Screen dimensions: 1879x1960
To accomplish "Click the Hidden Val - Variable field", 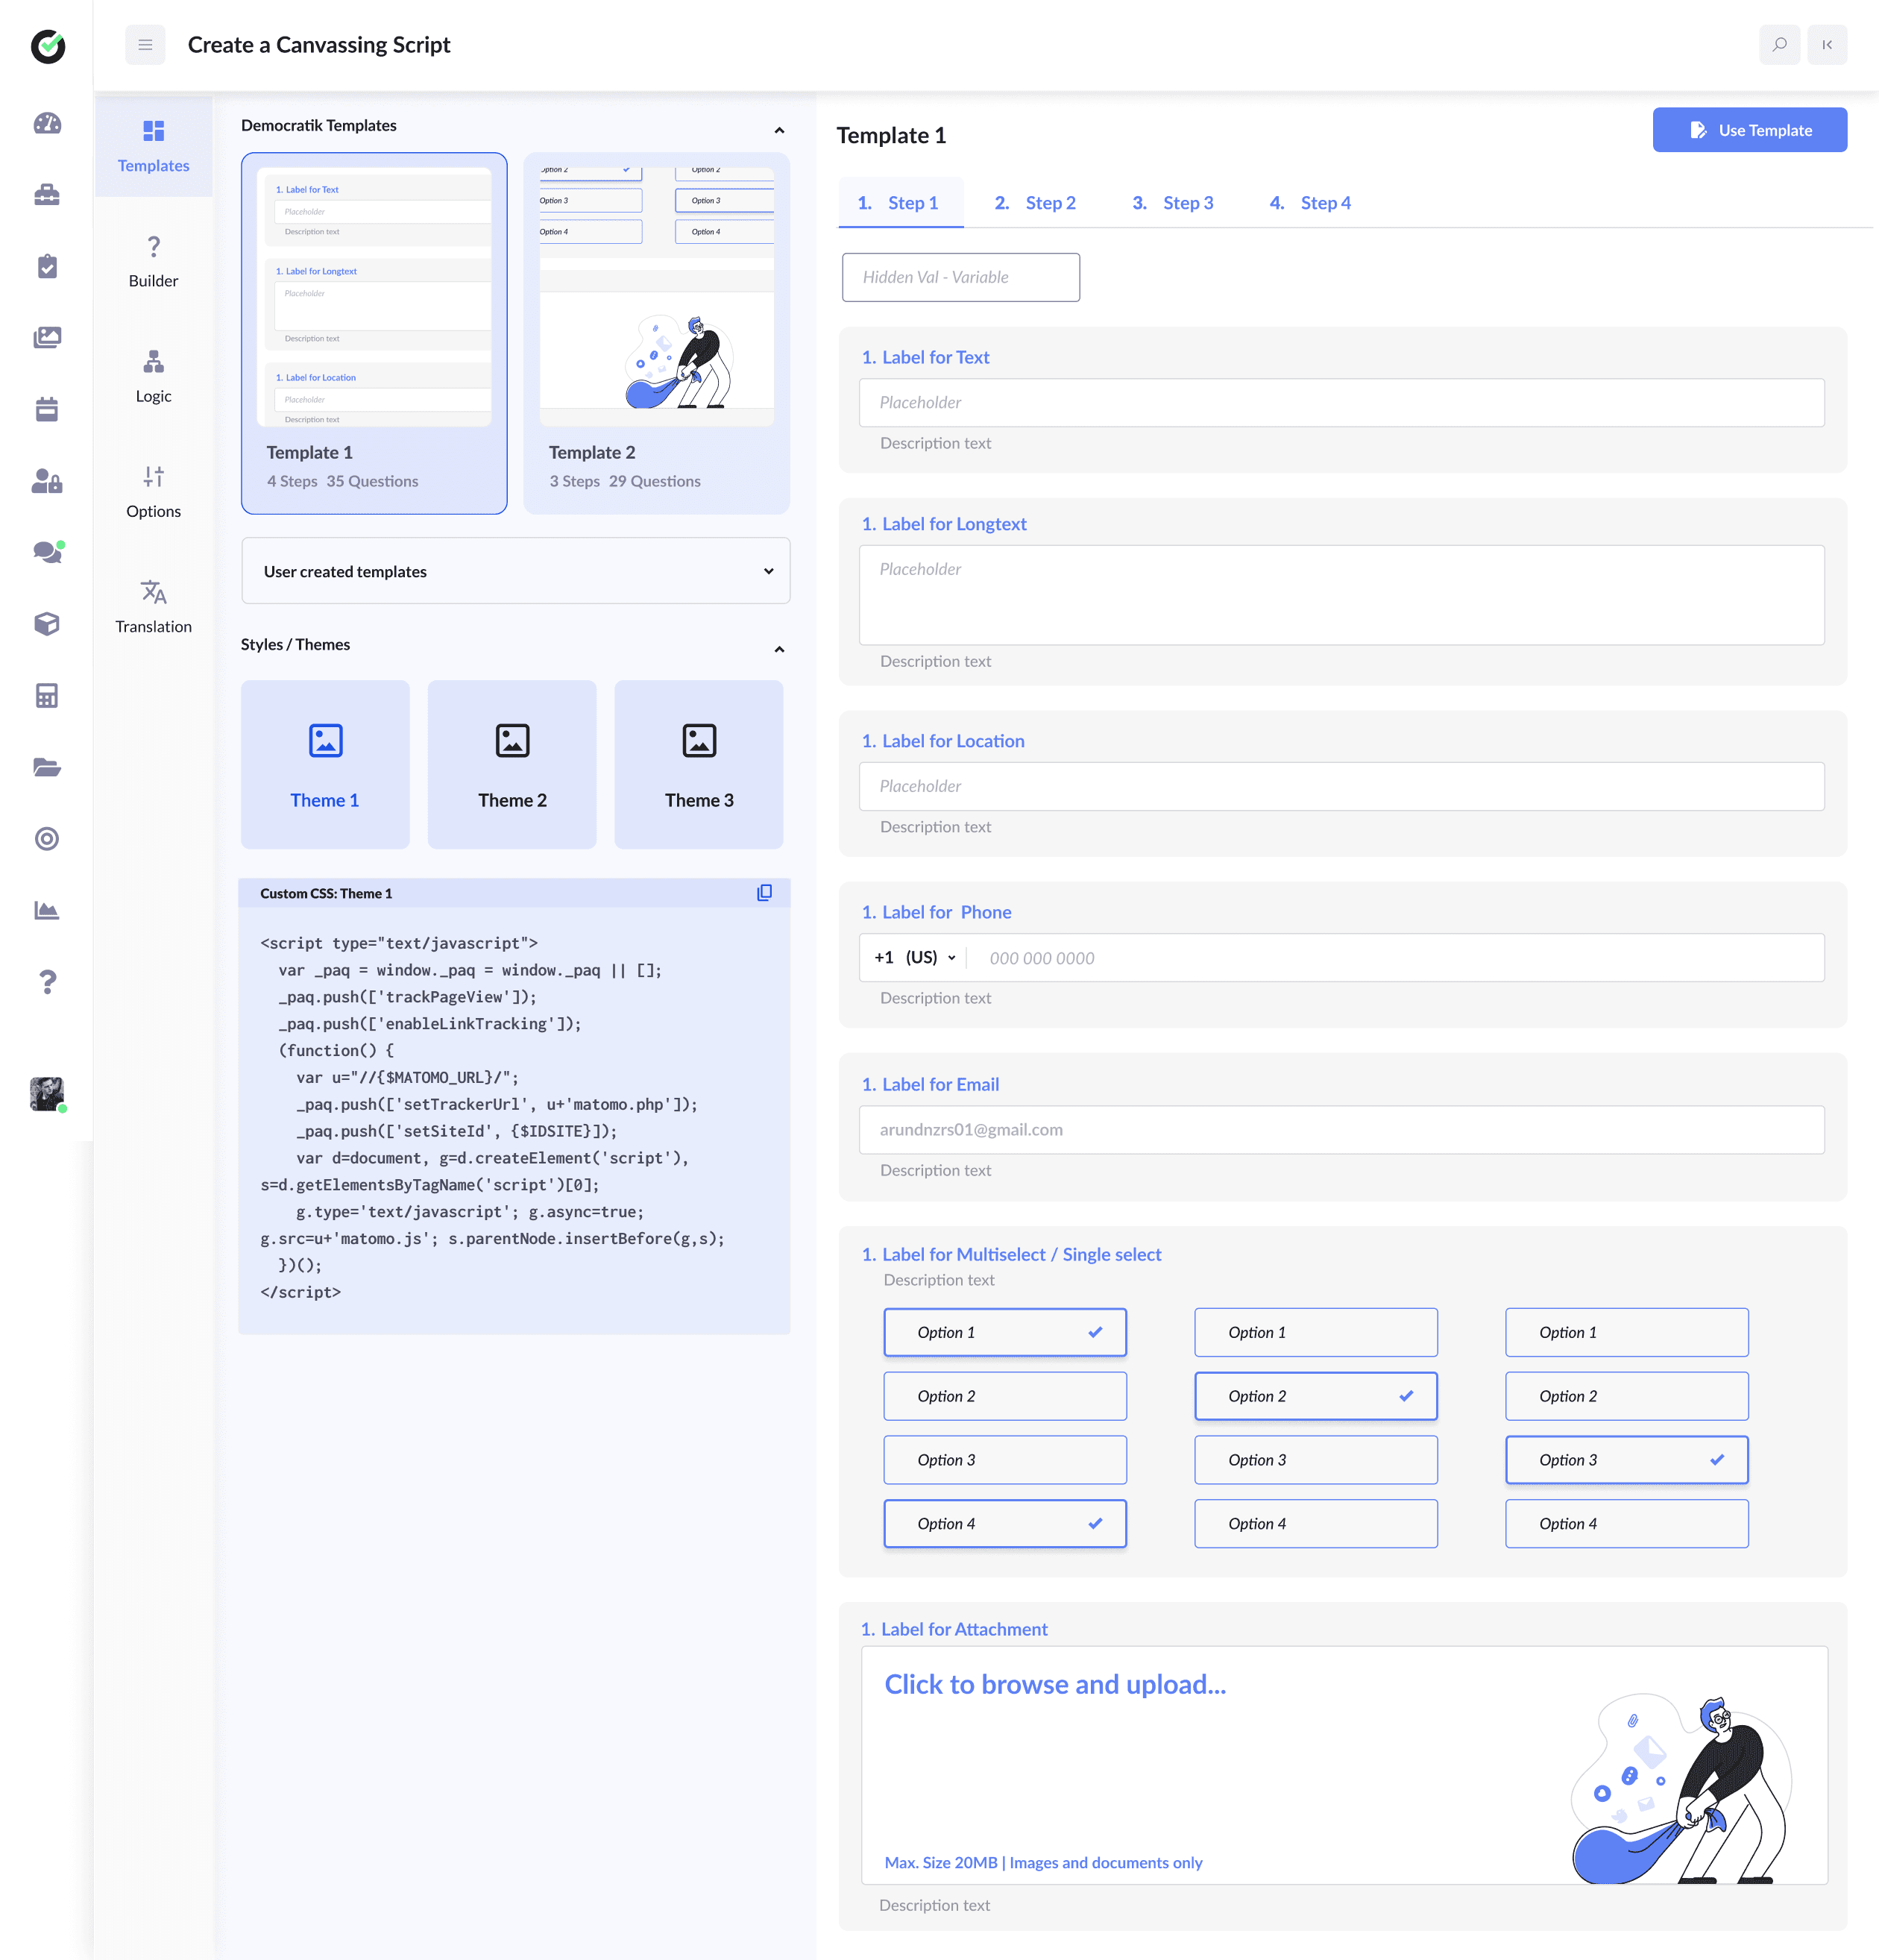I will pyautogui.click(x=961, y=277).
